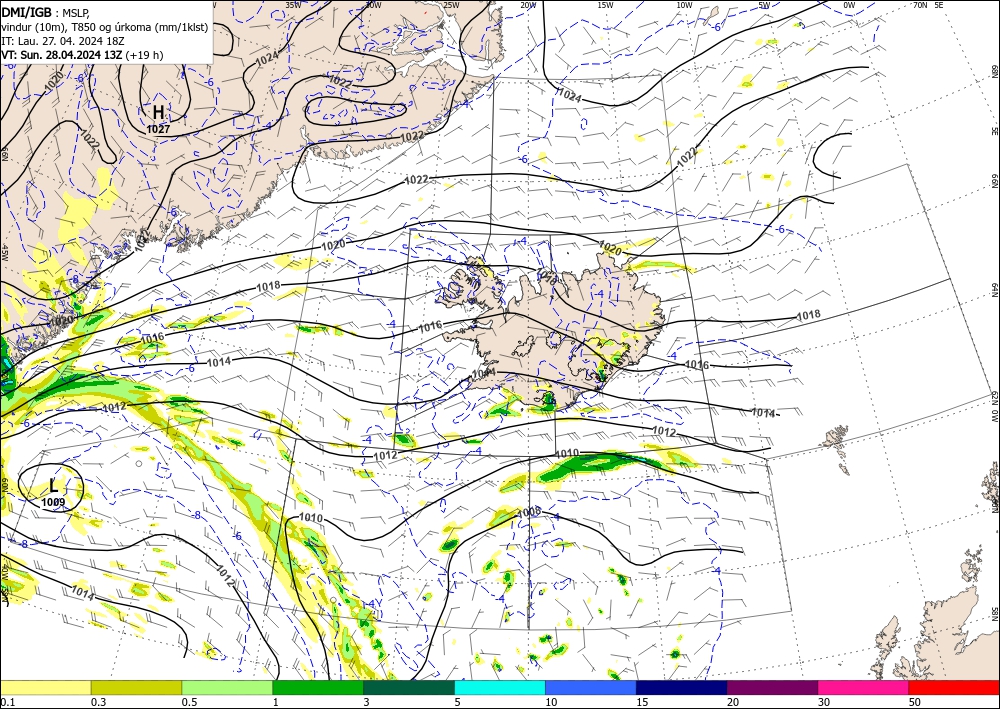Click the '45W' longitude label
The width and height of the screenshot is (1000, 709).
pyautogui.click(x=4, y=253)
